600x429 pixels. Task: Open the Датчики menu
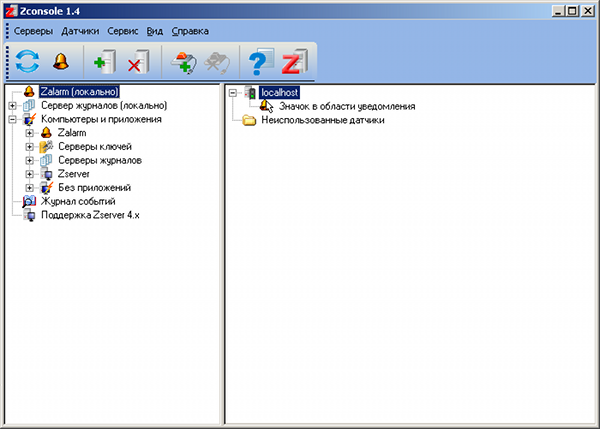coord(80,31)
